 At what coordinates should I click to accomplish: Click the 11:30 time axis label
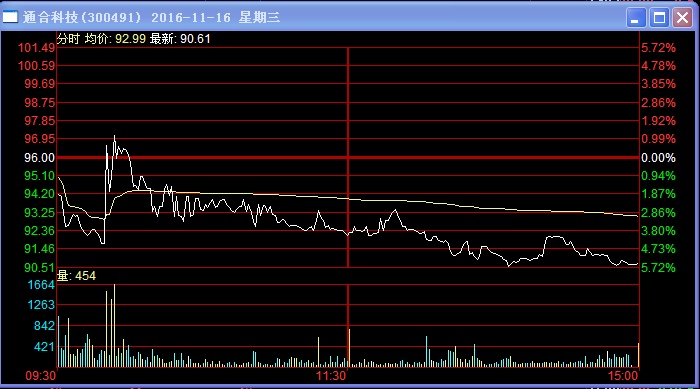tap(331, 376)
